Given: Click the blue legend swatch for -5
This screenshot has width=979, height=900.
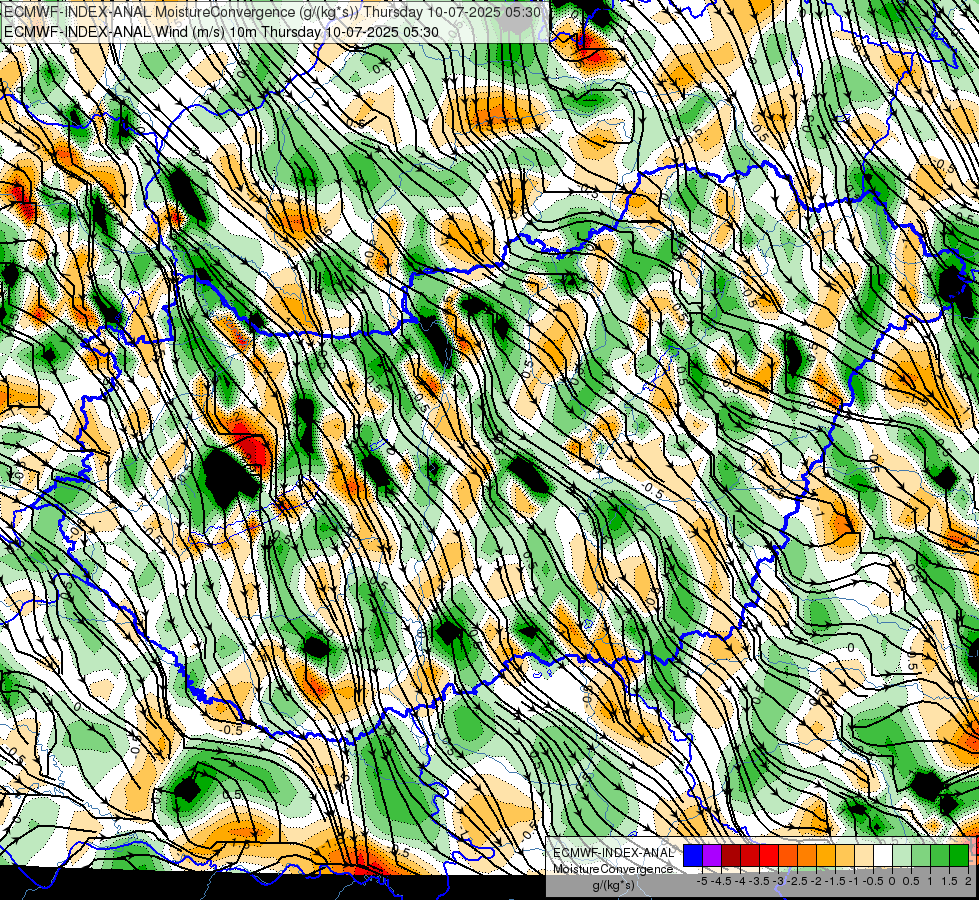Looking at the screenshot, I should pos(693,855).
